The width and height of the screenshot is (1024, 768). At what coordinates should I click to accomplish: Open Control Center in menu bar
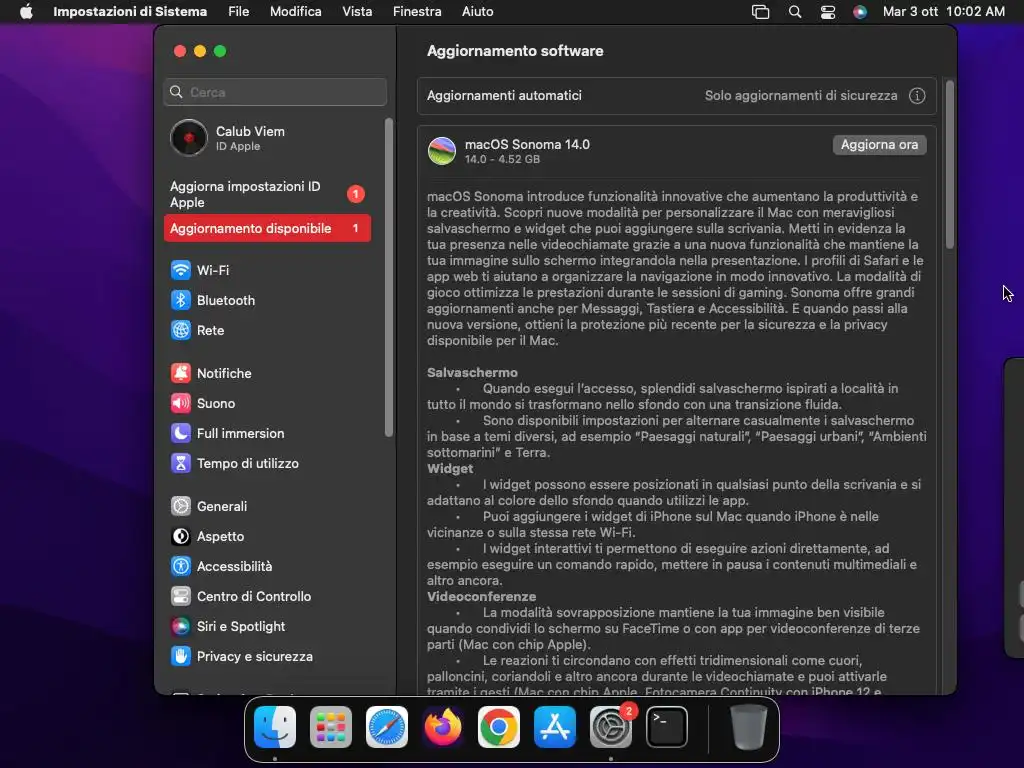827,12
